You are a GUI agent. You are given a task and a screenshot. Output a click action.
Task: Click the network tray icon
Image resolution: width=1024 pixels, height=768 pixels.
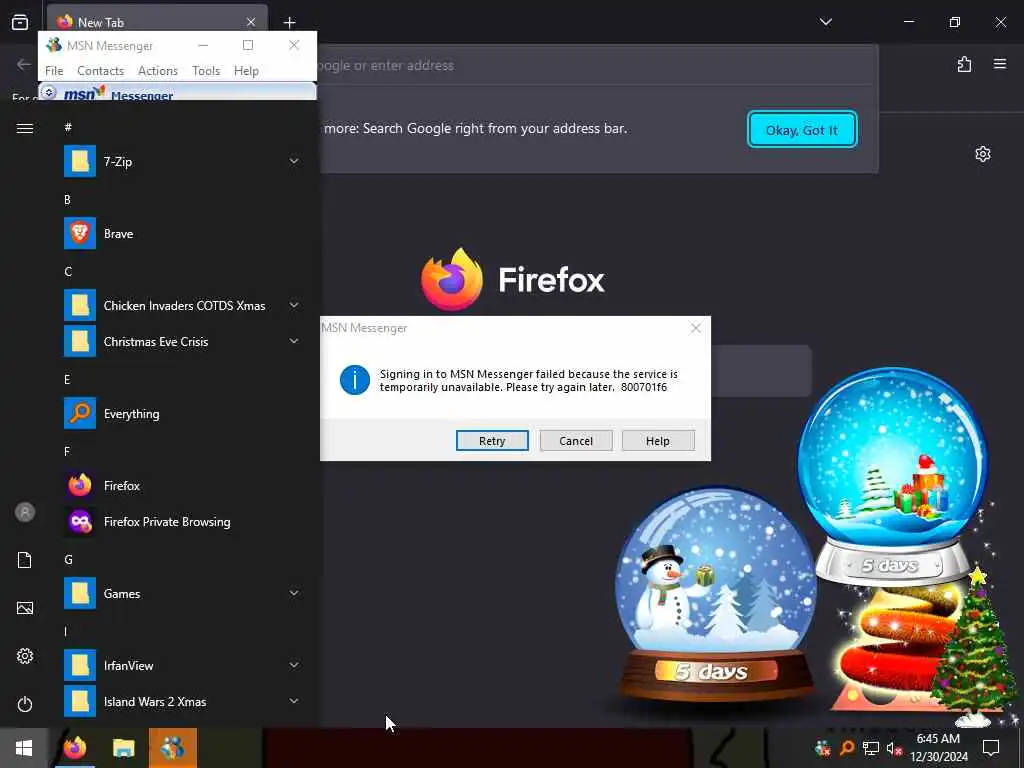(871, 748)
